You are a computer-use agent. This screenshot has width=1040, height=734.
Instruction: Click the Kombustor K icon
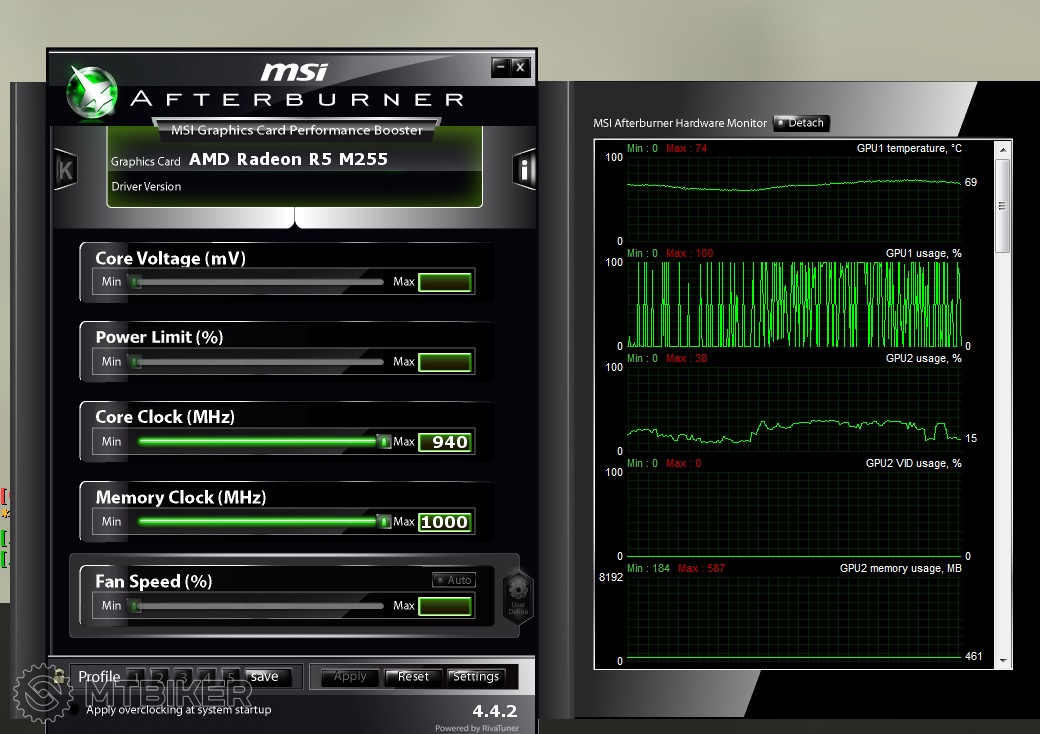pos(66,169)
